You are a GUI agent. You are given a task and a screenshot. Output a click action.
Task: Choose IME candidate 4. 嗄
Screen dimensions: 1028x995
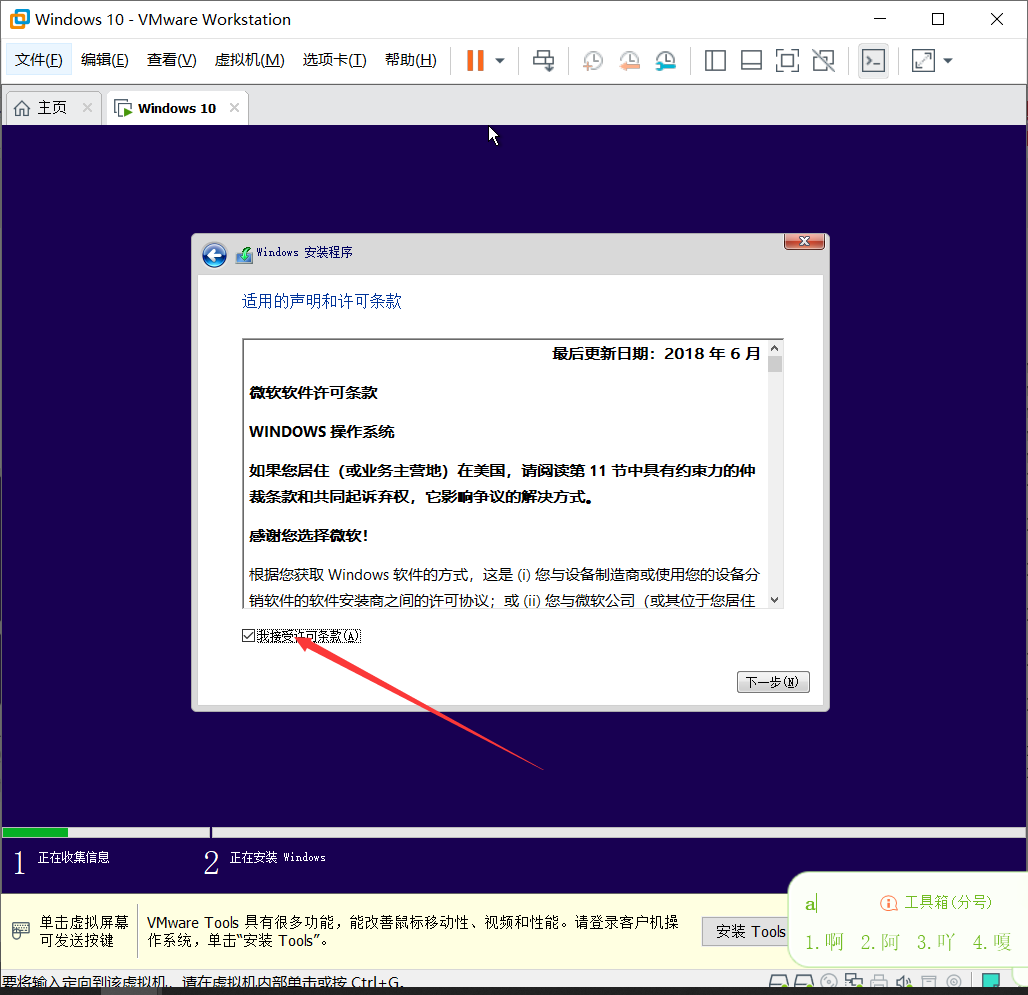coord(992,942)
